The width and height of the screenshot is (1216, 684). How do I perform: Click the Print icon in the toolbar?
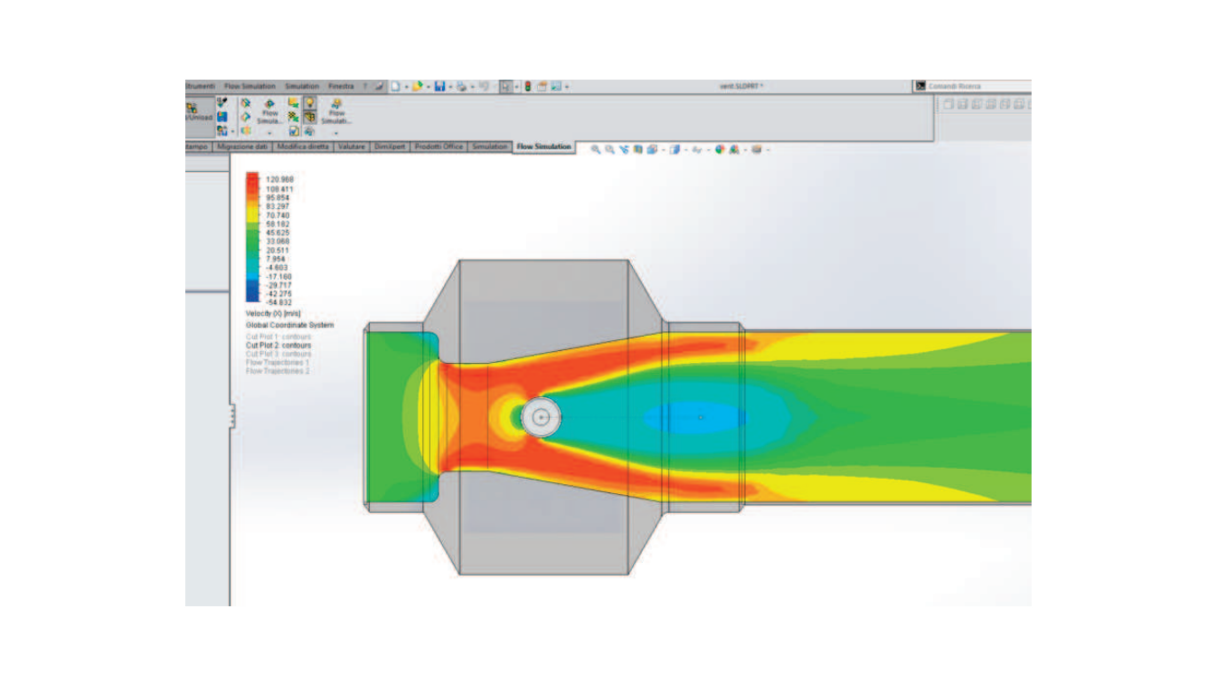point(459,87)
